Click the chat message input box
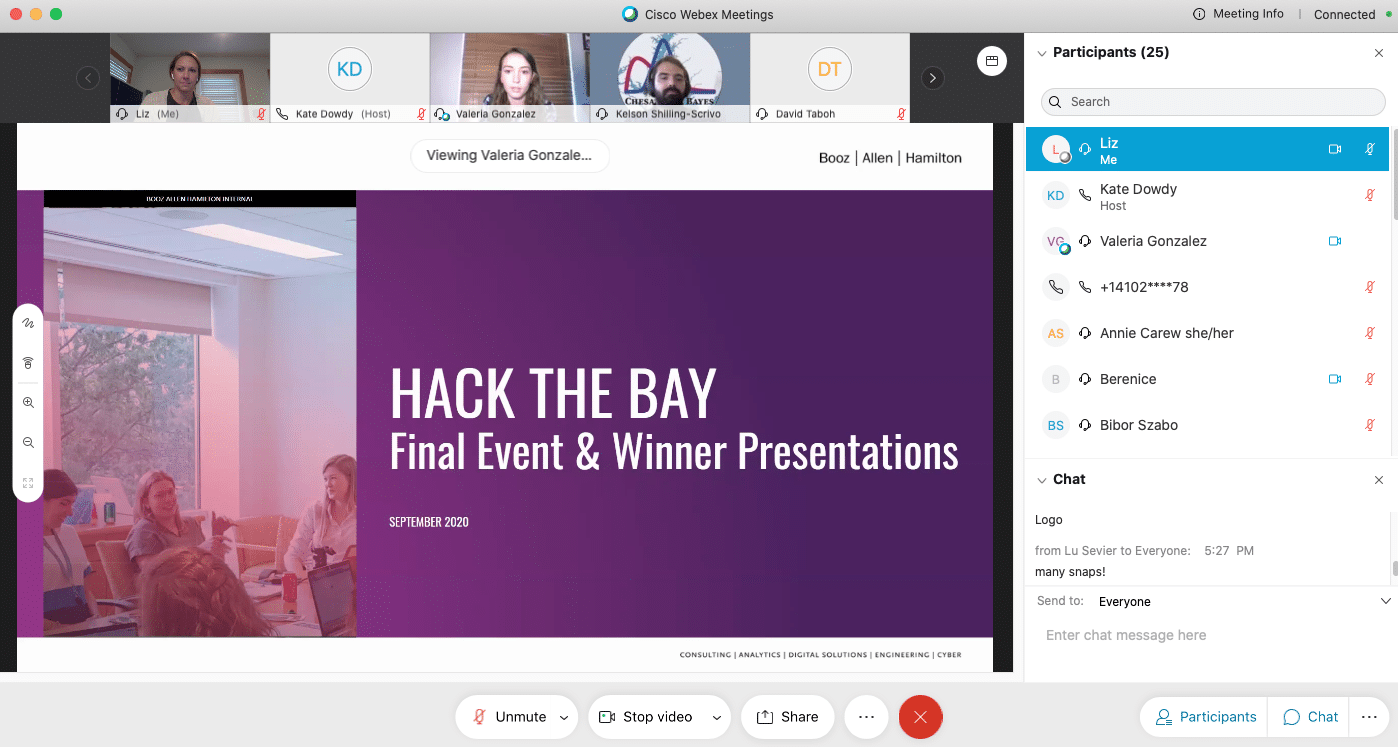Viewport: 1398px width, 747px height. [x=1210, y=635]
